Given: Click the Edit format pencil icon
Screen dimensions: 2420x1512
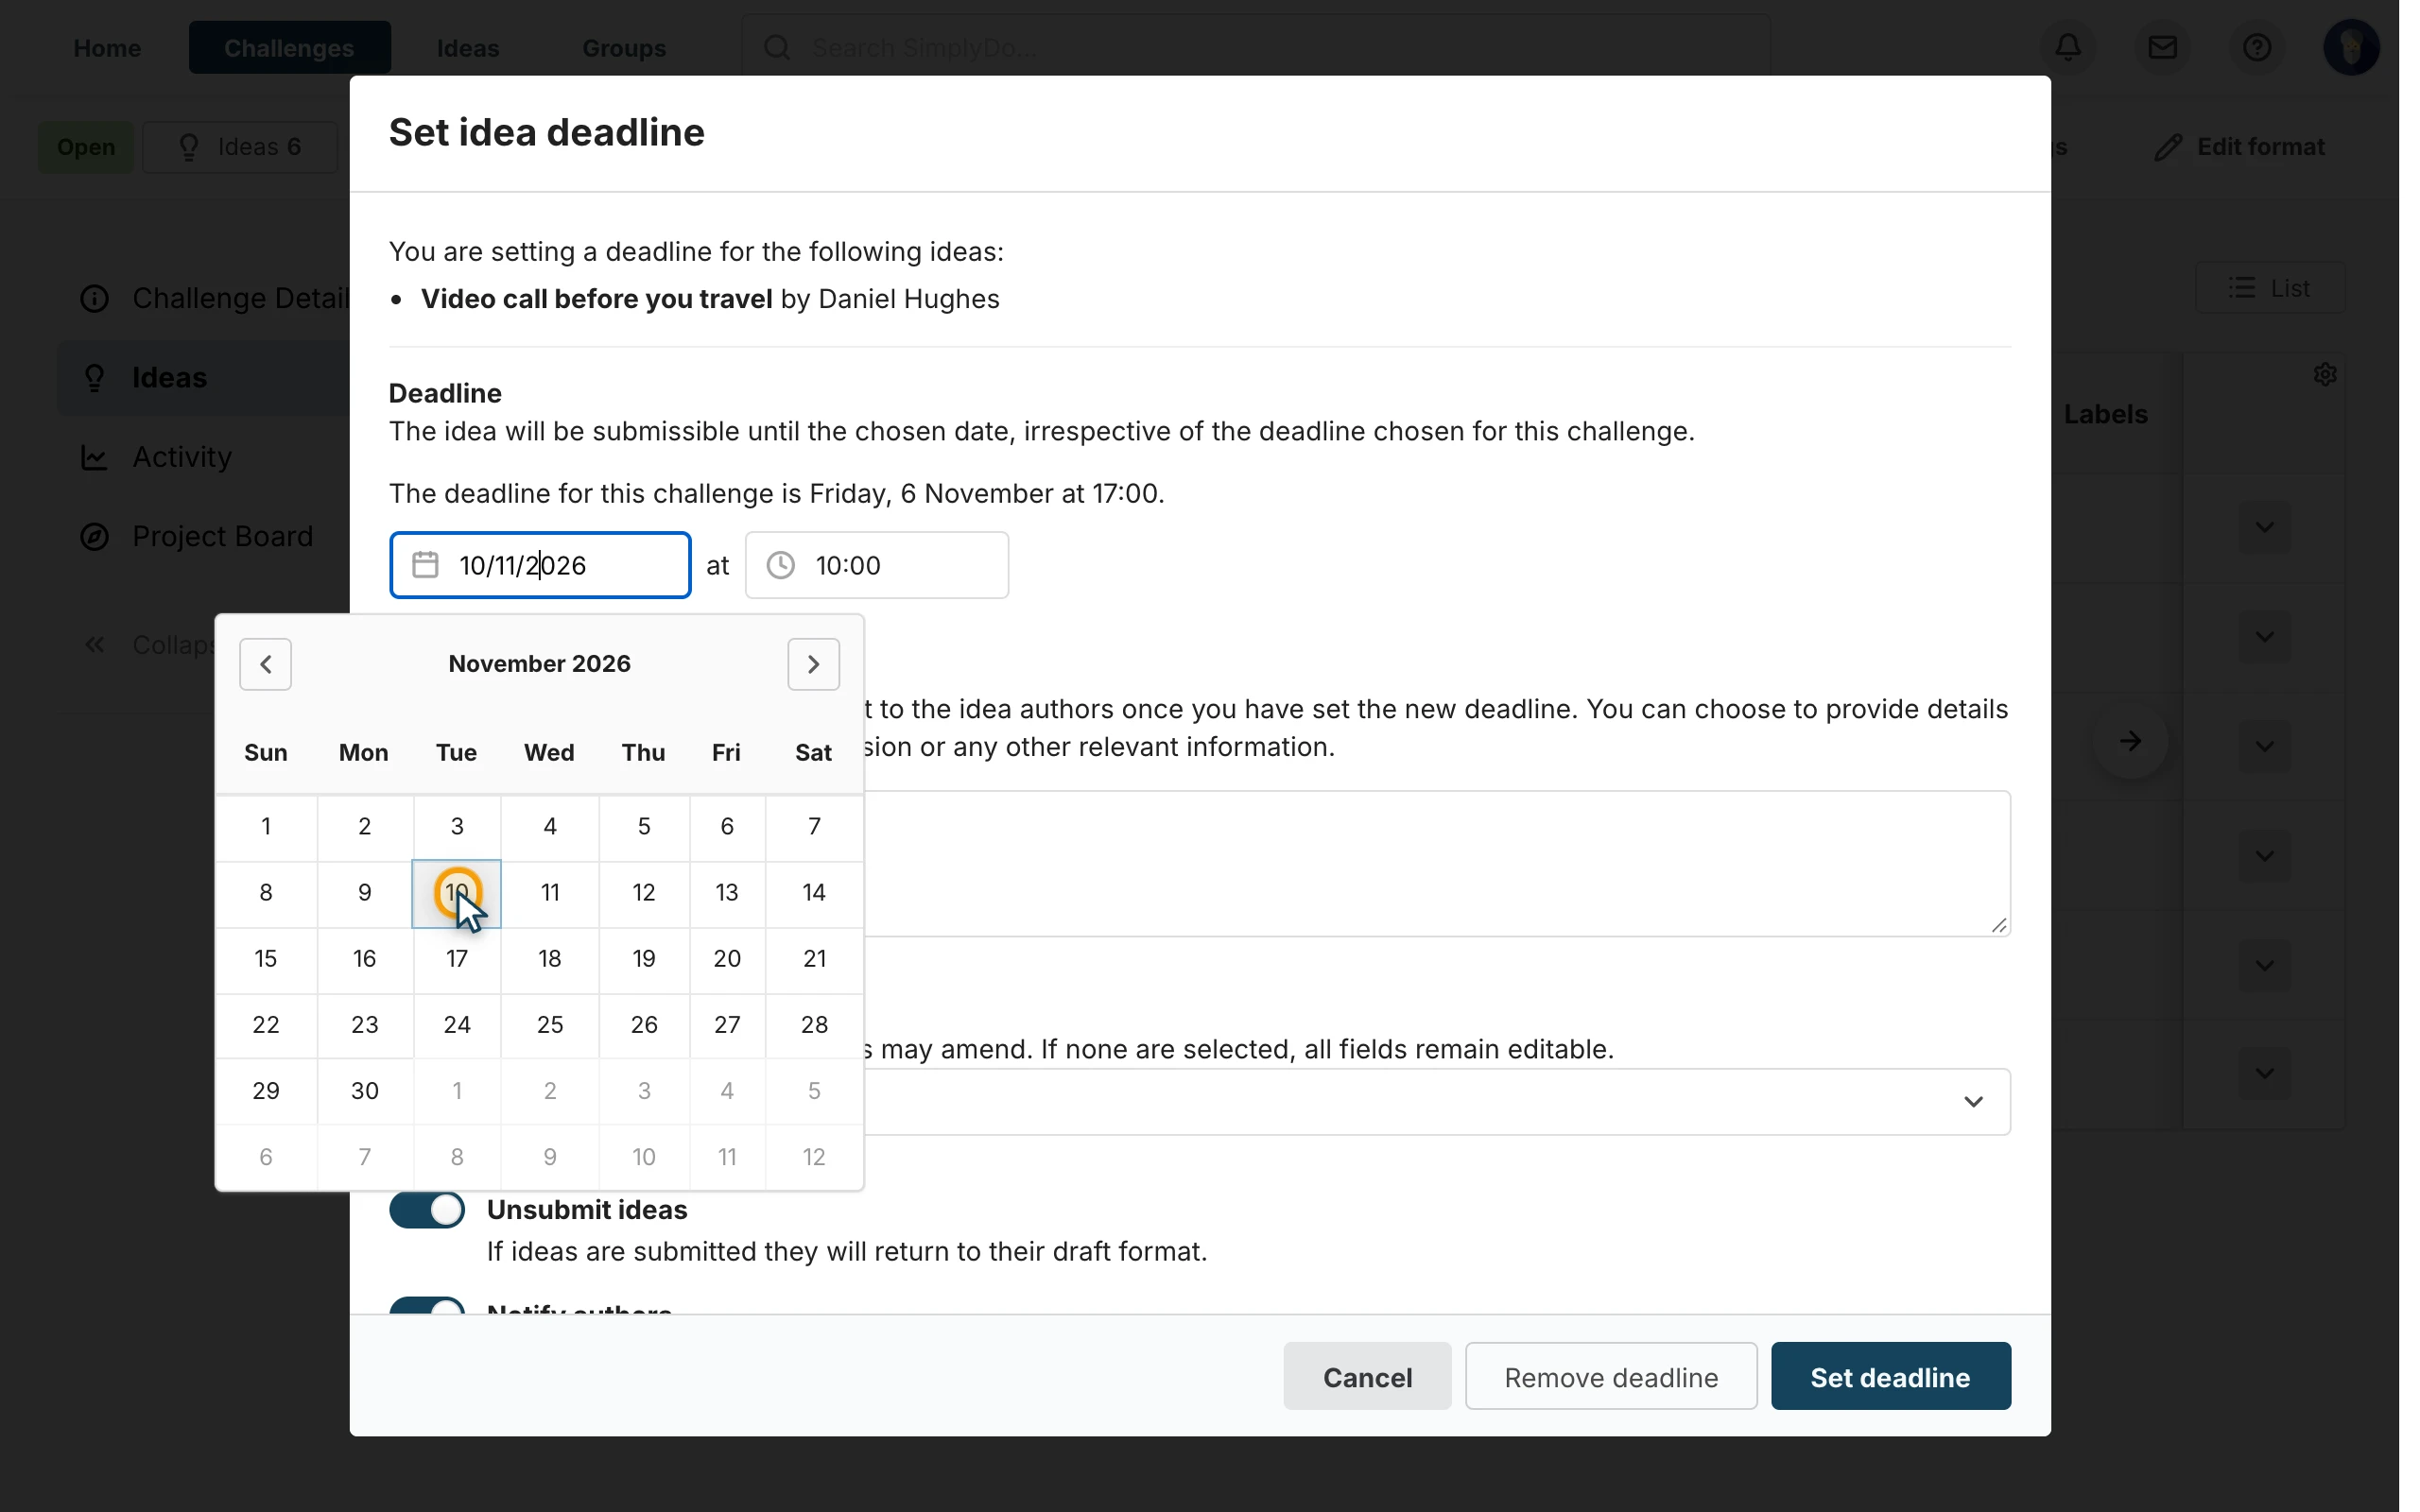Looking at the screenshot, I should 2167,147.
